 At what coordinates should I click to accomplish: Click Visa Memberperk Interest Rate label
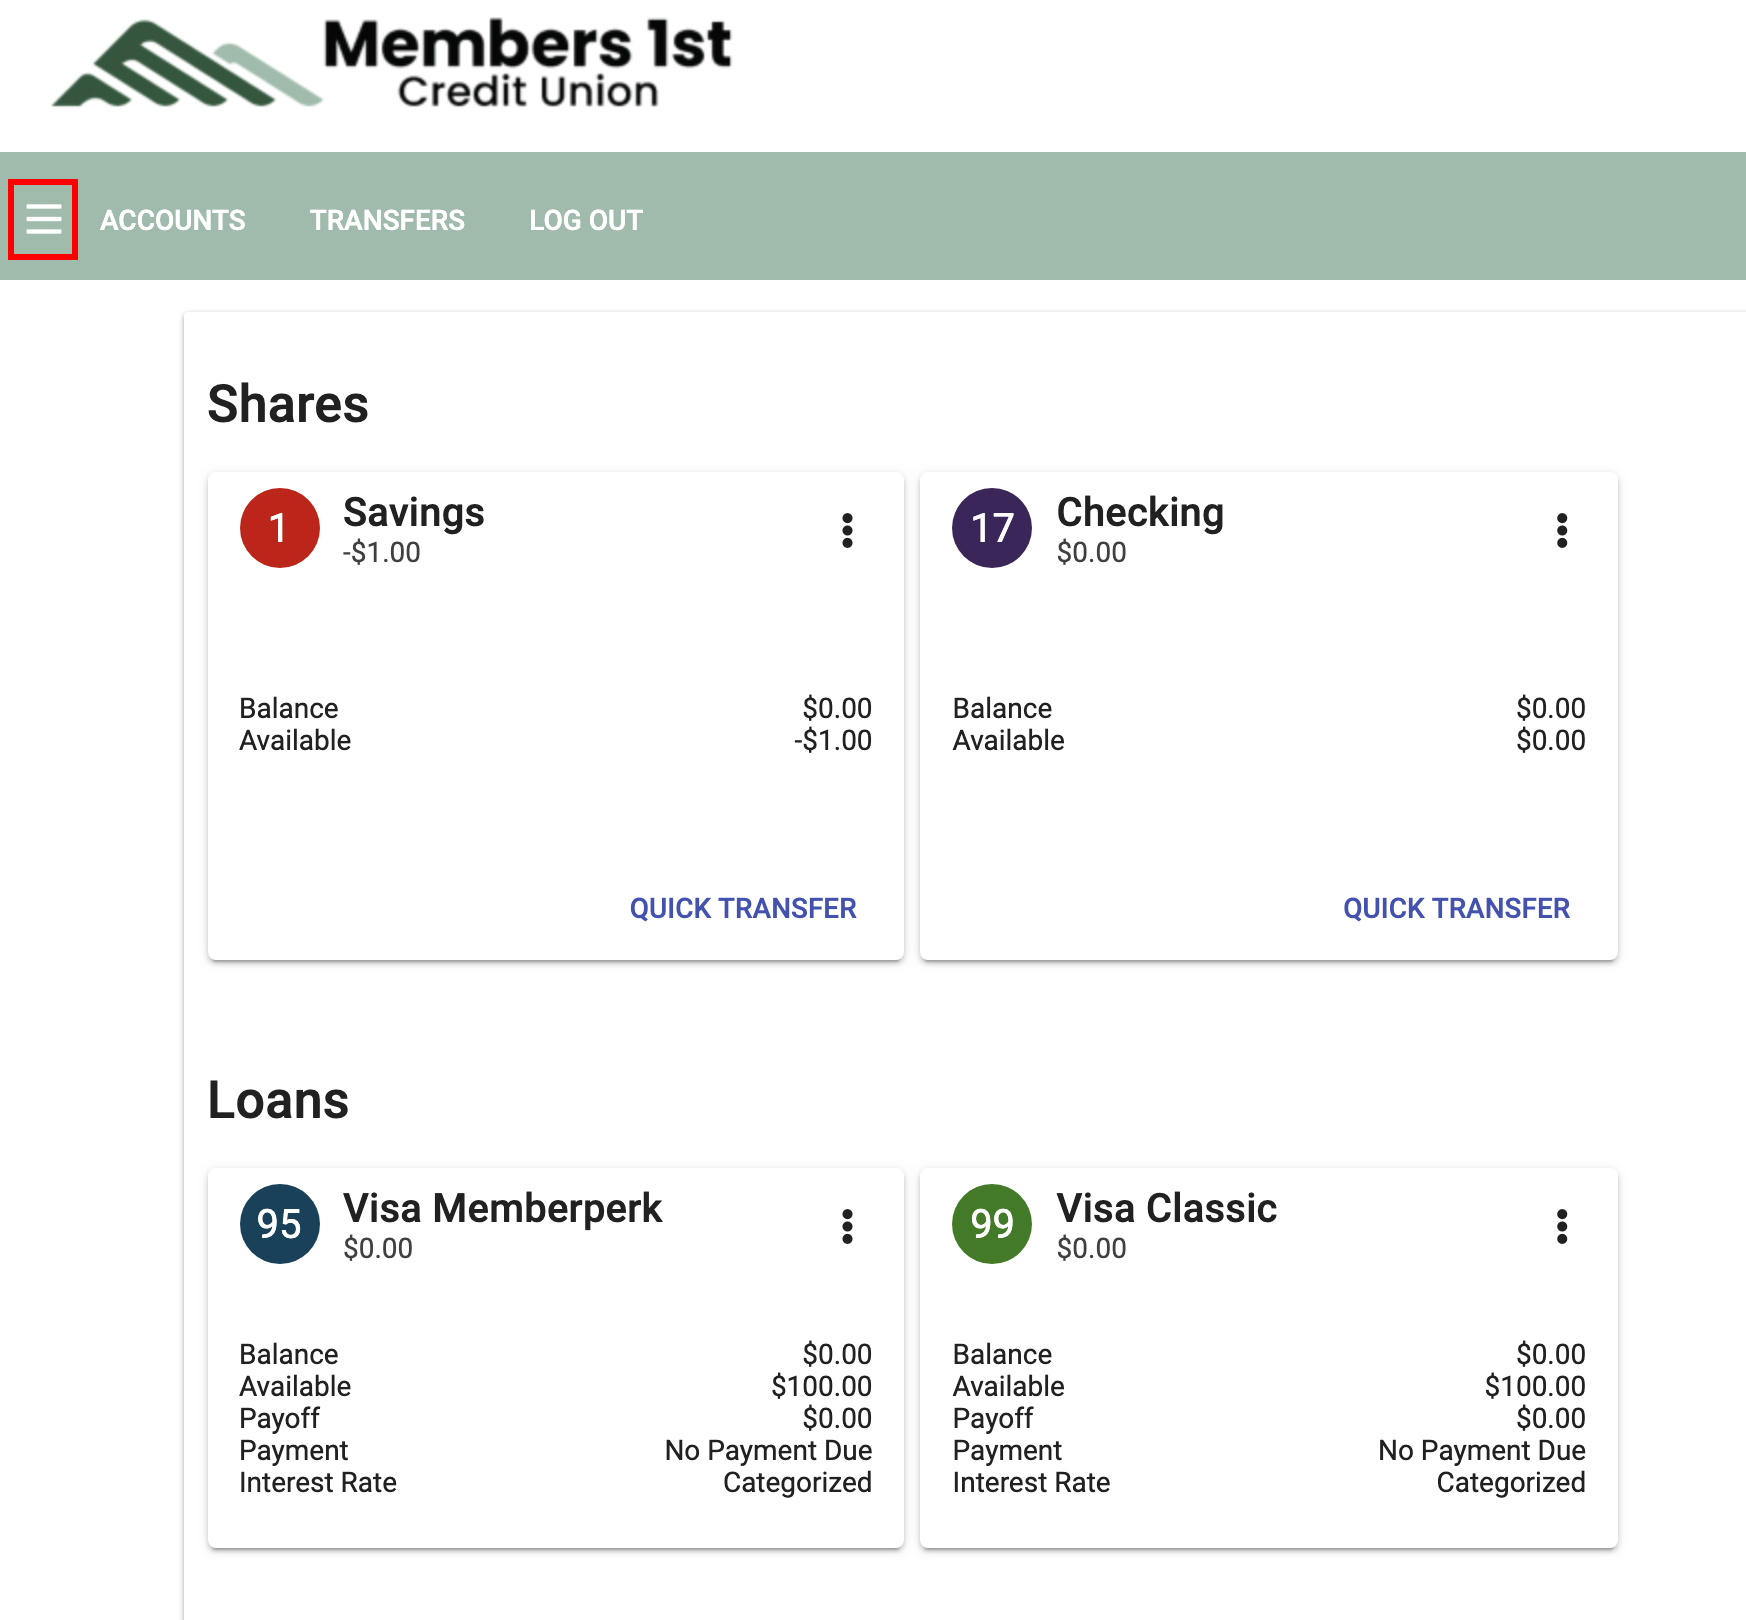point(318,1482)
